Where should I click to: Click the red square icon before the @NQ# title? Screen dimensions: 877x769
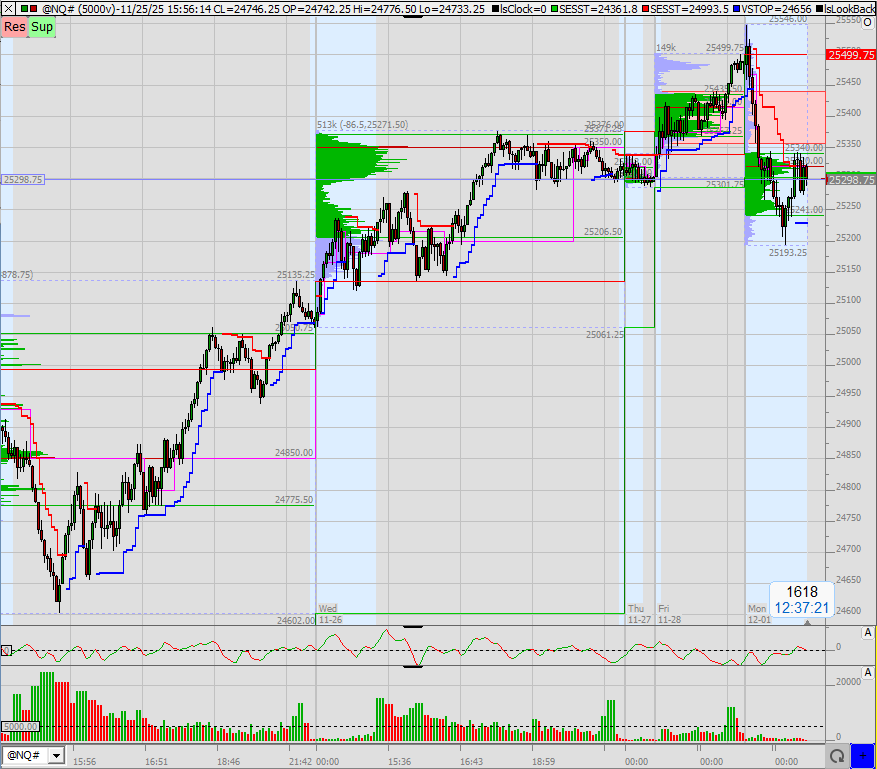(x=33, y=8)
